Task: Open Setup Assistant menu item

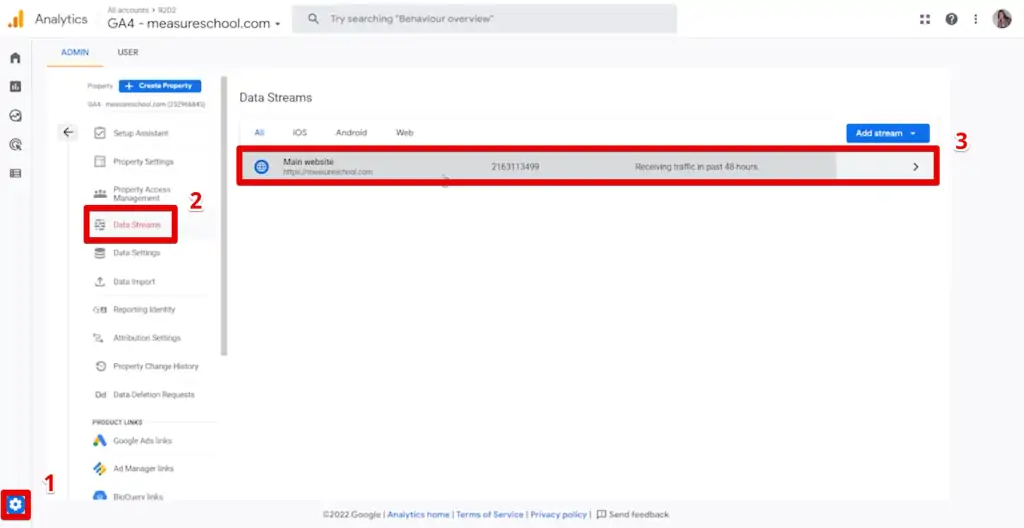Action: [141, 133]
